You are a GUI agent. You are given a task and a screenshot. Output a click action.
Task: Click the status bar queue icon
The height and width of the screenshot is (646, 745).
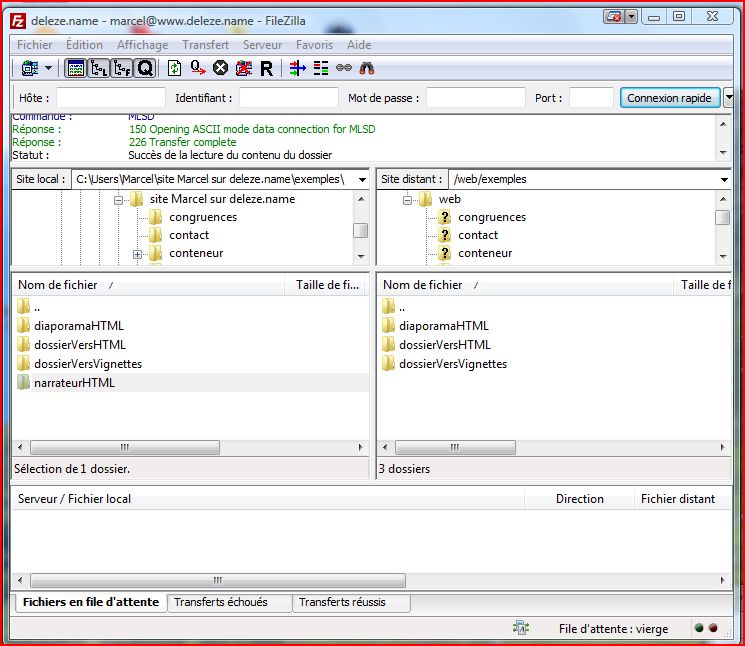tap(521, 628)
